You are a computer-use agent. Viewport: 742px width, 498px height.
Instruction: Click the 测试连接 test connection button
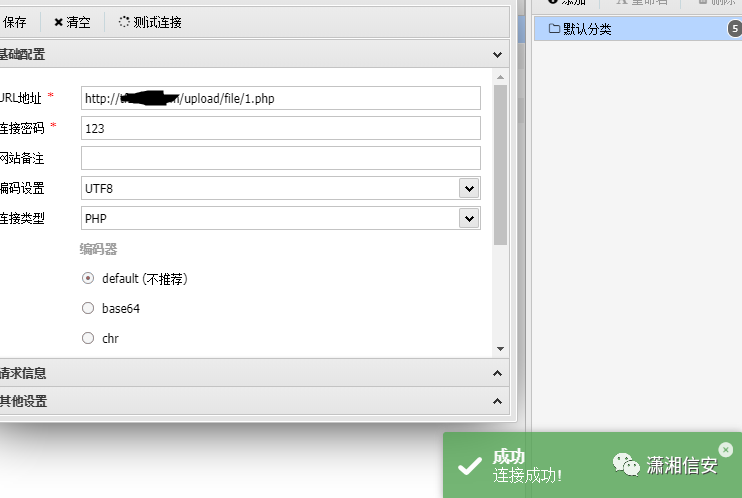click(150, 22)
